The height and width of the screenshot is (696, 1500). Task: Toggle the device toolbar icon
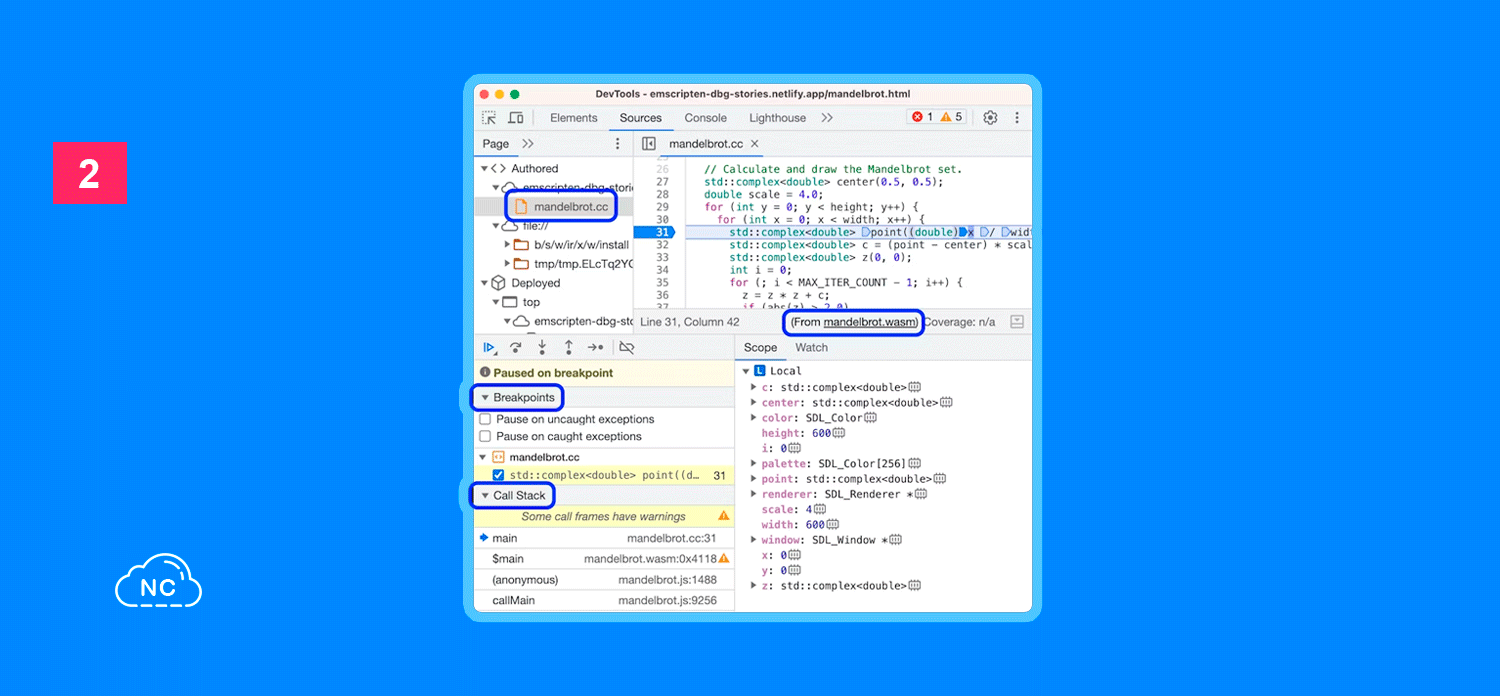516,118
